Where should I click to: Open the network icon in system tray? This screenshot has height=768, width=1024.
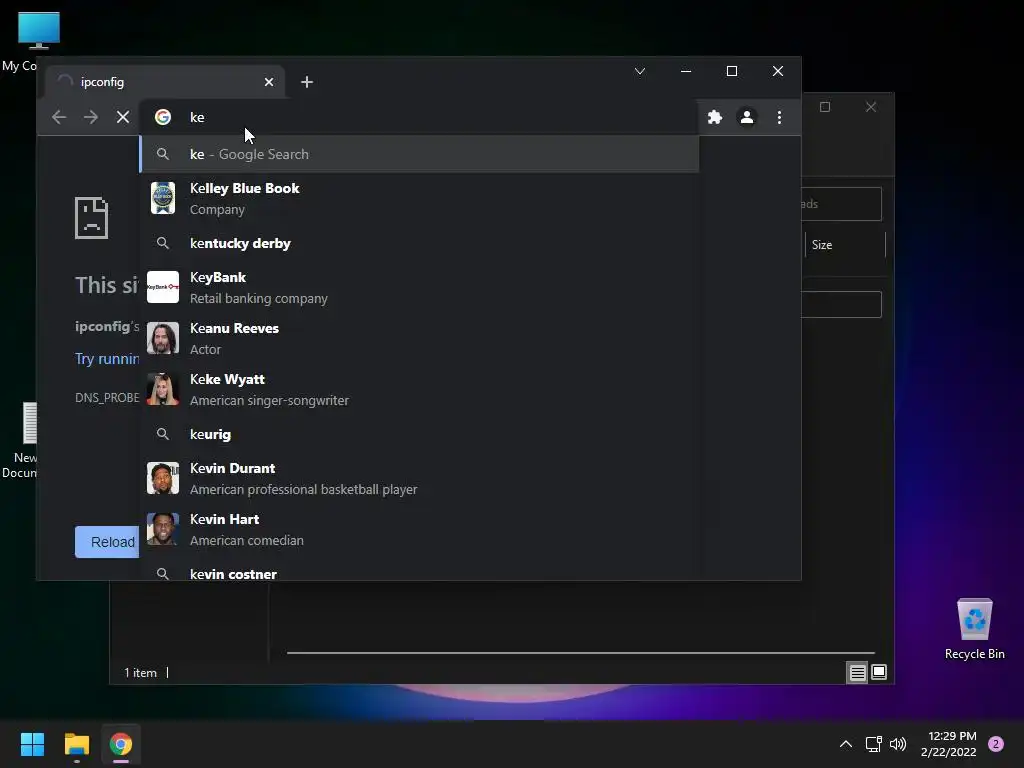(873, 744)
